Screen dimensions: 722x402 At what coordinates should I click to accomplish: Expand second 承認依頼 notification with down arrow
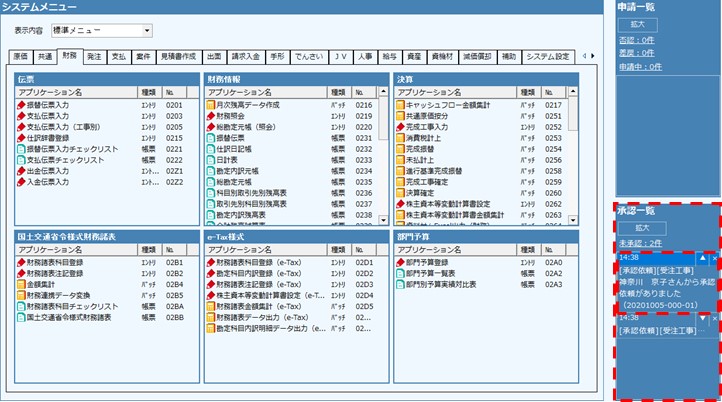click(702, 317)
